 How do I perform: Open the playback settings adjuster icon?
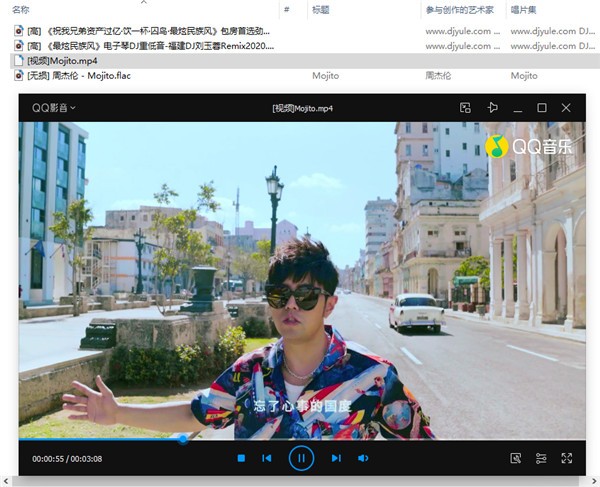(x=541, y=458)
